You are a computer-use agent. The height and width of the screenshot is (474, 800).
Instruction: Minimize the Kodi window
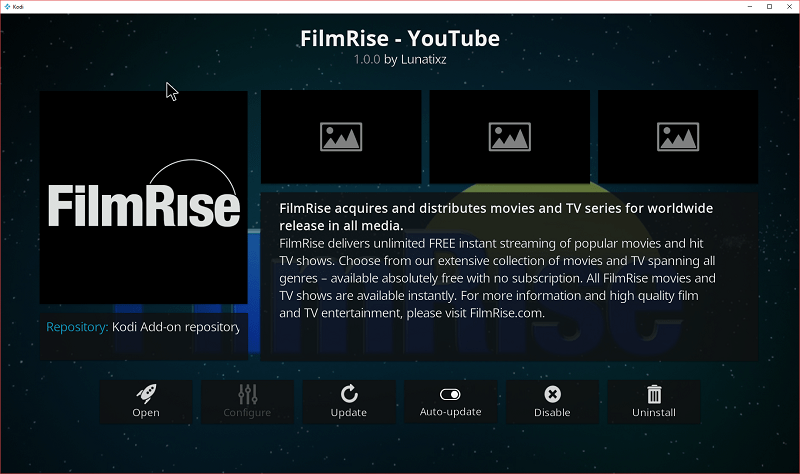[x=750, y=7]
